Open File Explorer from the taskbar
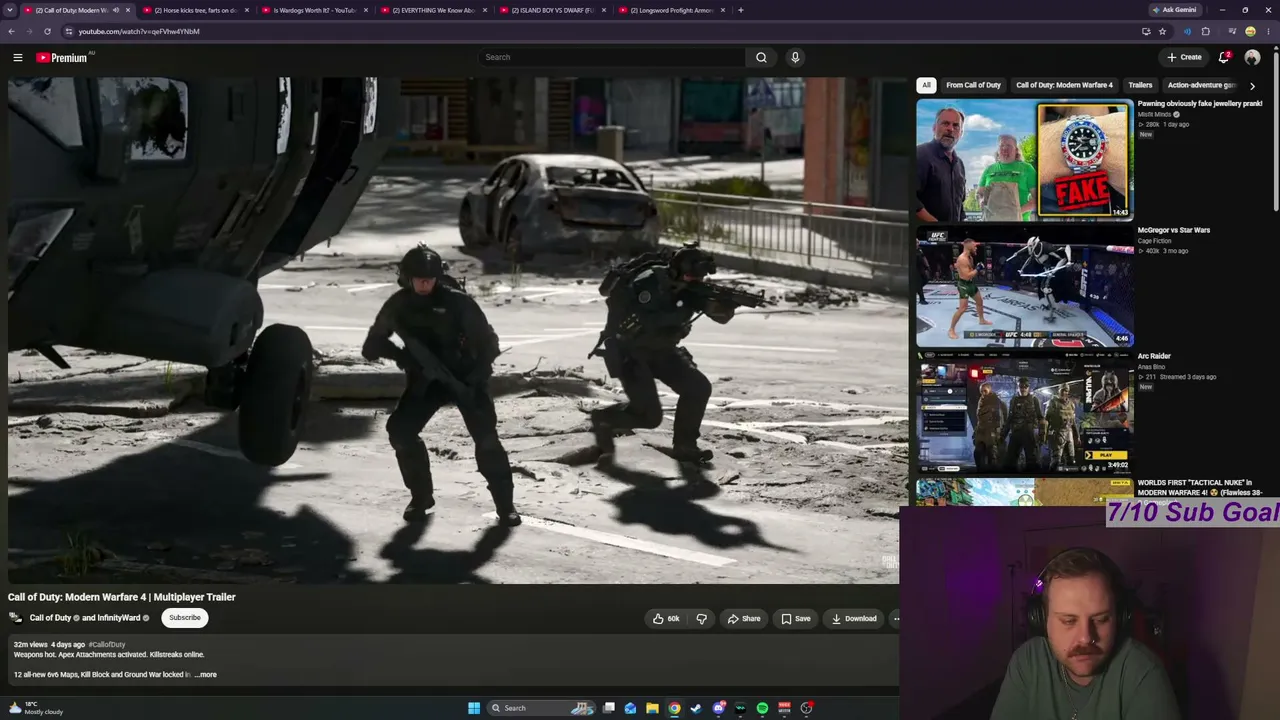The image size is (1280, 720). pos(652,708)
